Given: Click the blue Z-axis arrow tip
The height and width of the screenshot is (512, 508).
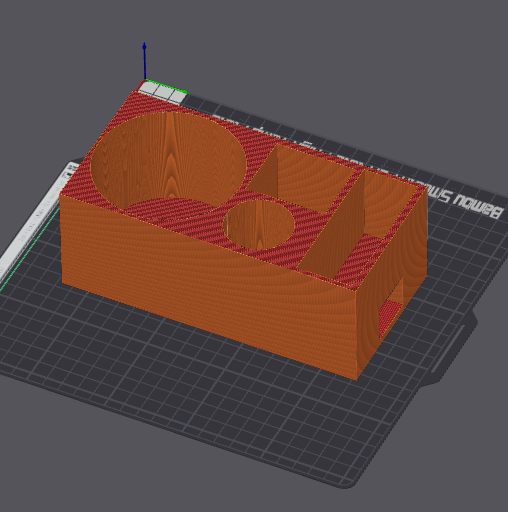Looking at the screenshot, I should 144,46.
